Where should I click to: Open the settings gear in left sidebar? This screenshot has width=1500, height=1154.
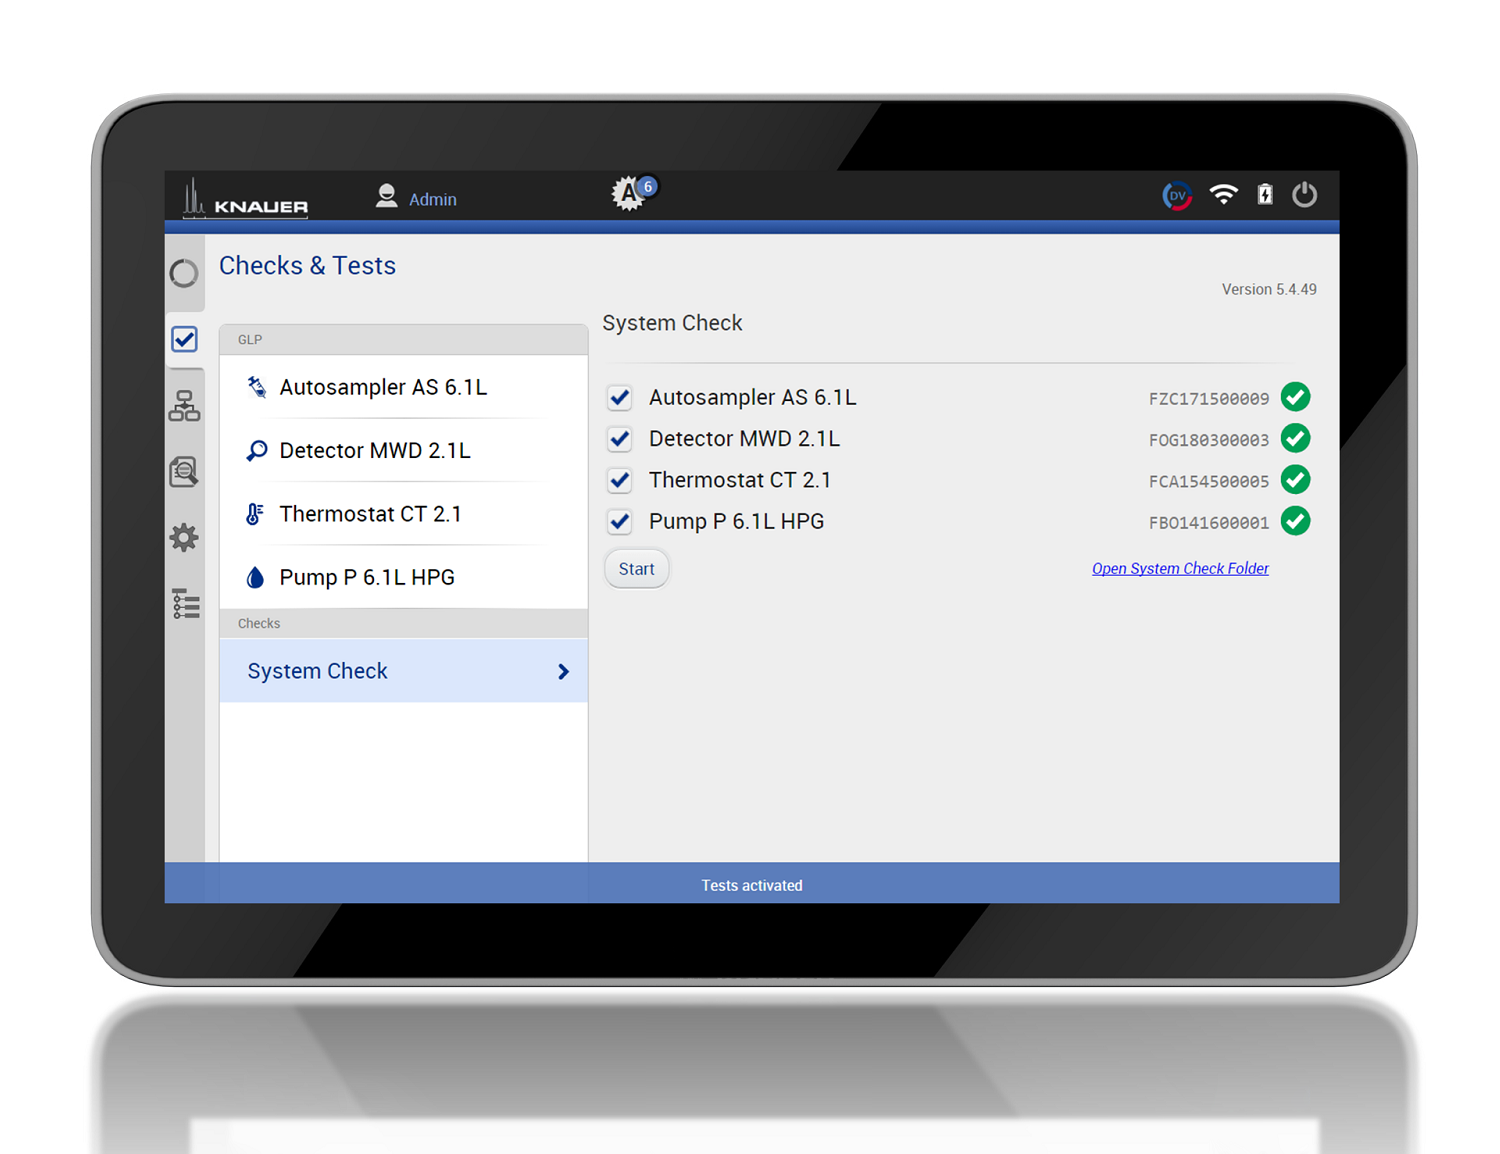tap(184, 538)
